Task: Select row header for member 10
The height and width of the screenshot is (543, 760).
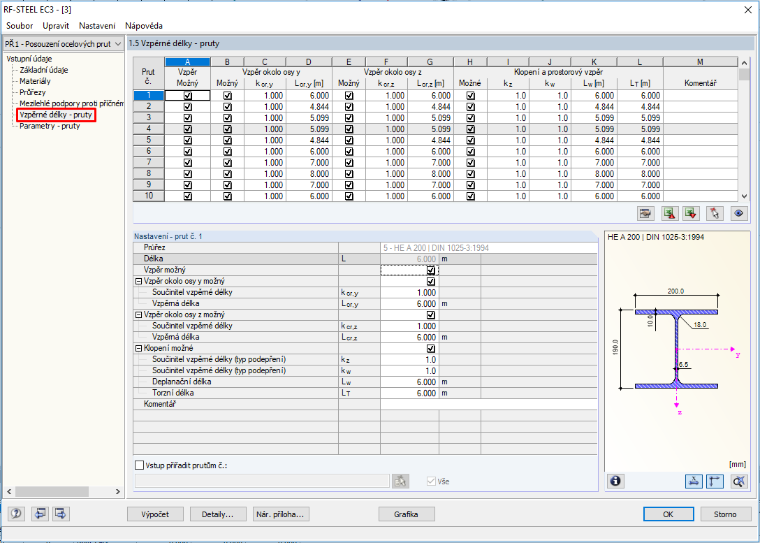Action: 149,196
